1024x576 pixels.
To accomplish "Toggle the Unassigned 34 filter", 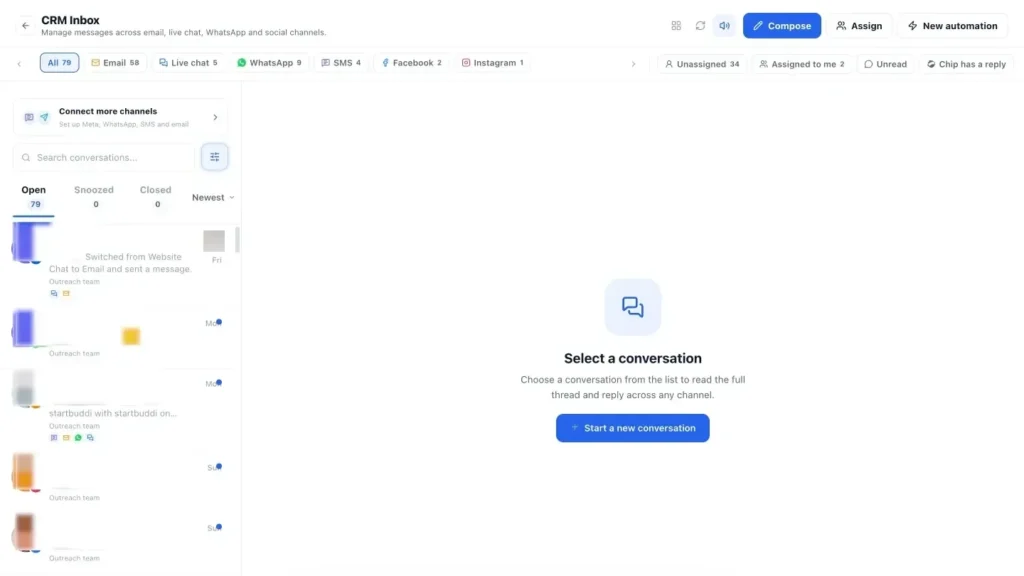I will point(702,64).
